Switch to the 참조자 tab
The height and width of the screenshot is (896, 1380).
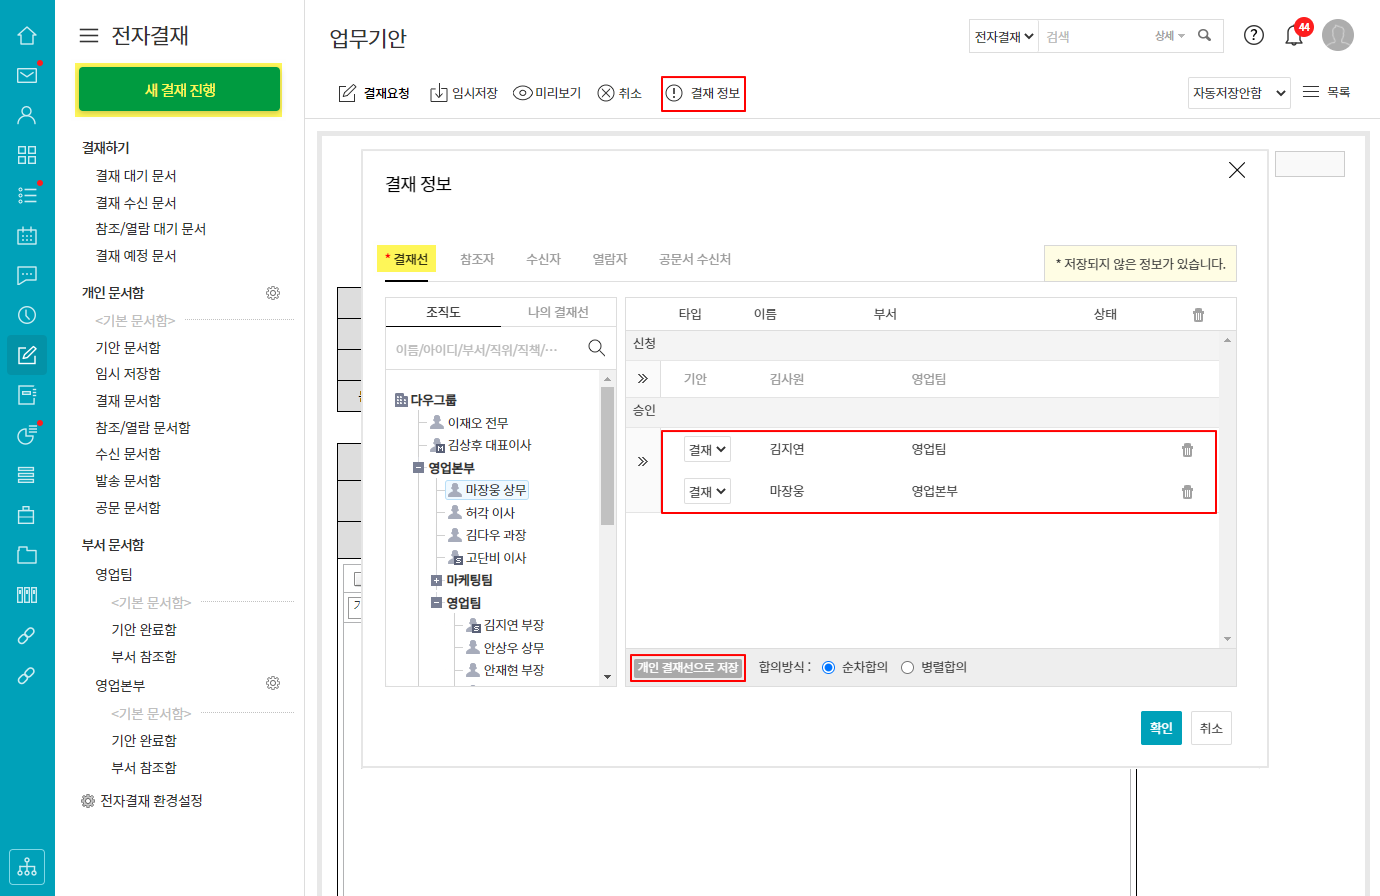(477, 259)
